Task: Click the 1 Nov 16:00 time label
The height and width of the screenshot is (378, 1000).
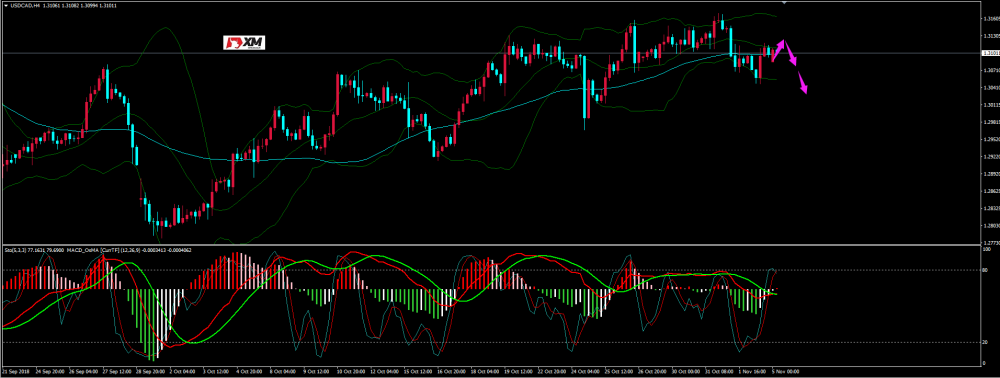Action: tap(753, 372)
